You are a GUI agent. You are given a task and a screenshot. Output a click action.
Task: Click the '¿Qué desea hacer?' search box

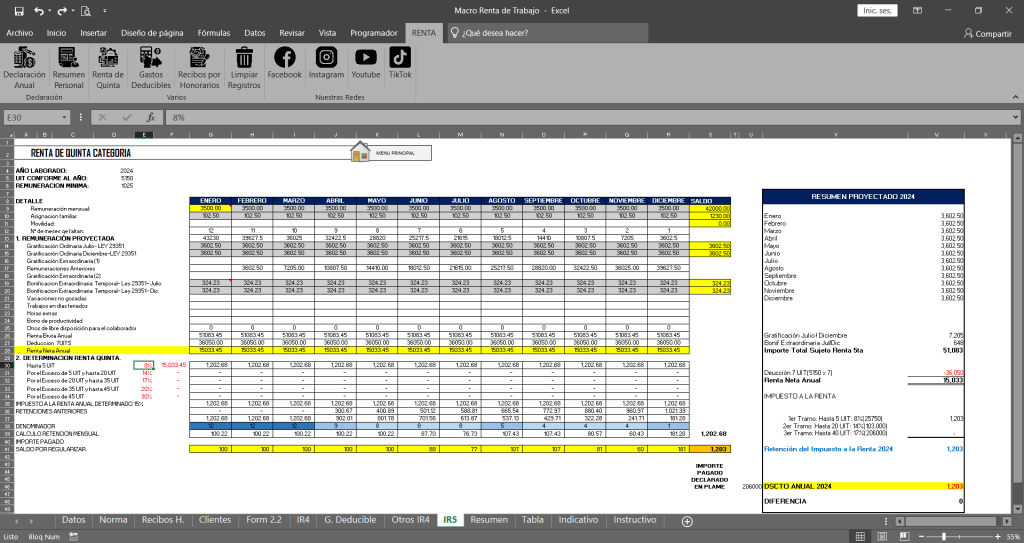[x=547, y=33]
